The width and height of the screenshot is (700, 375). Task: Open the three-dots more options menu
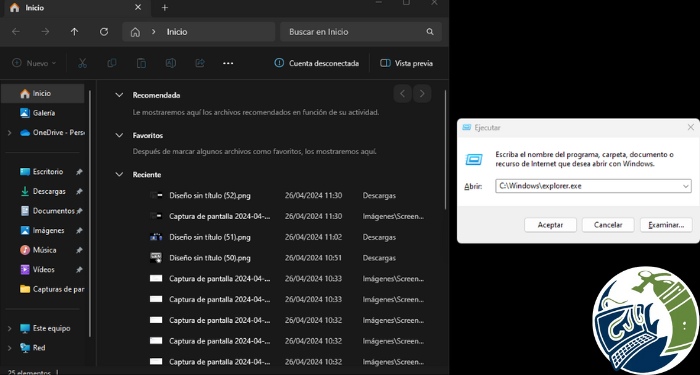click(228, 63)
